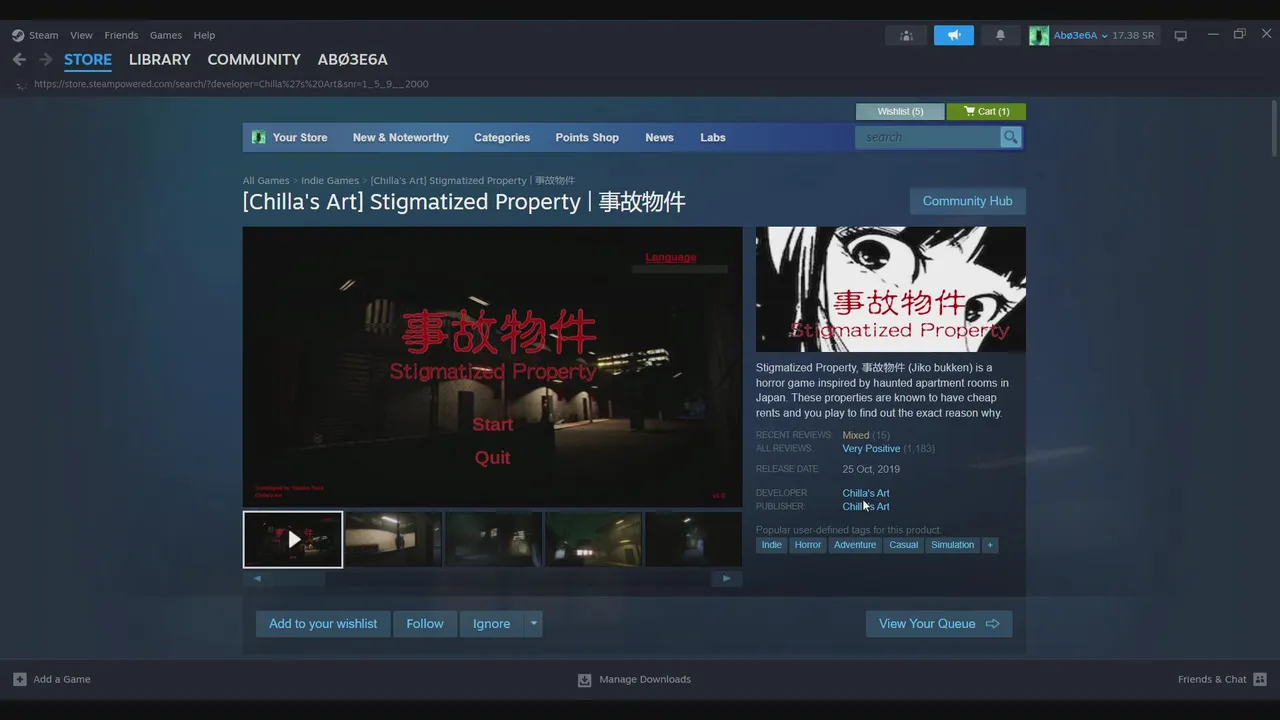
Task: Open the Cart (1) button
Action: (986, 111)
